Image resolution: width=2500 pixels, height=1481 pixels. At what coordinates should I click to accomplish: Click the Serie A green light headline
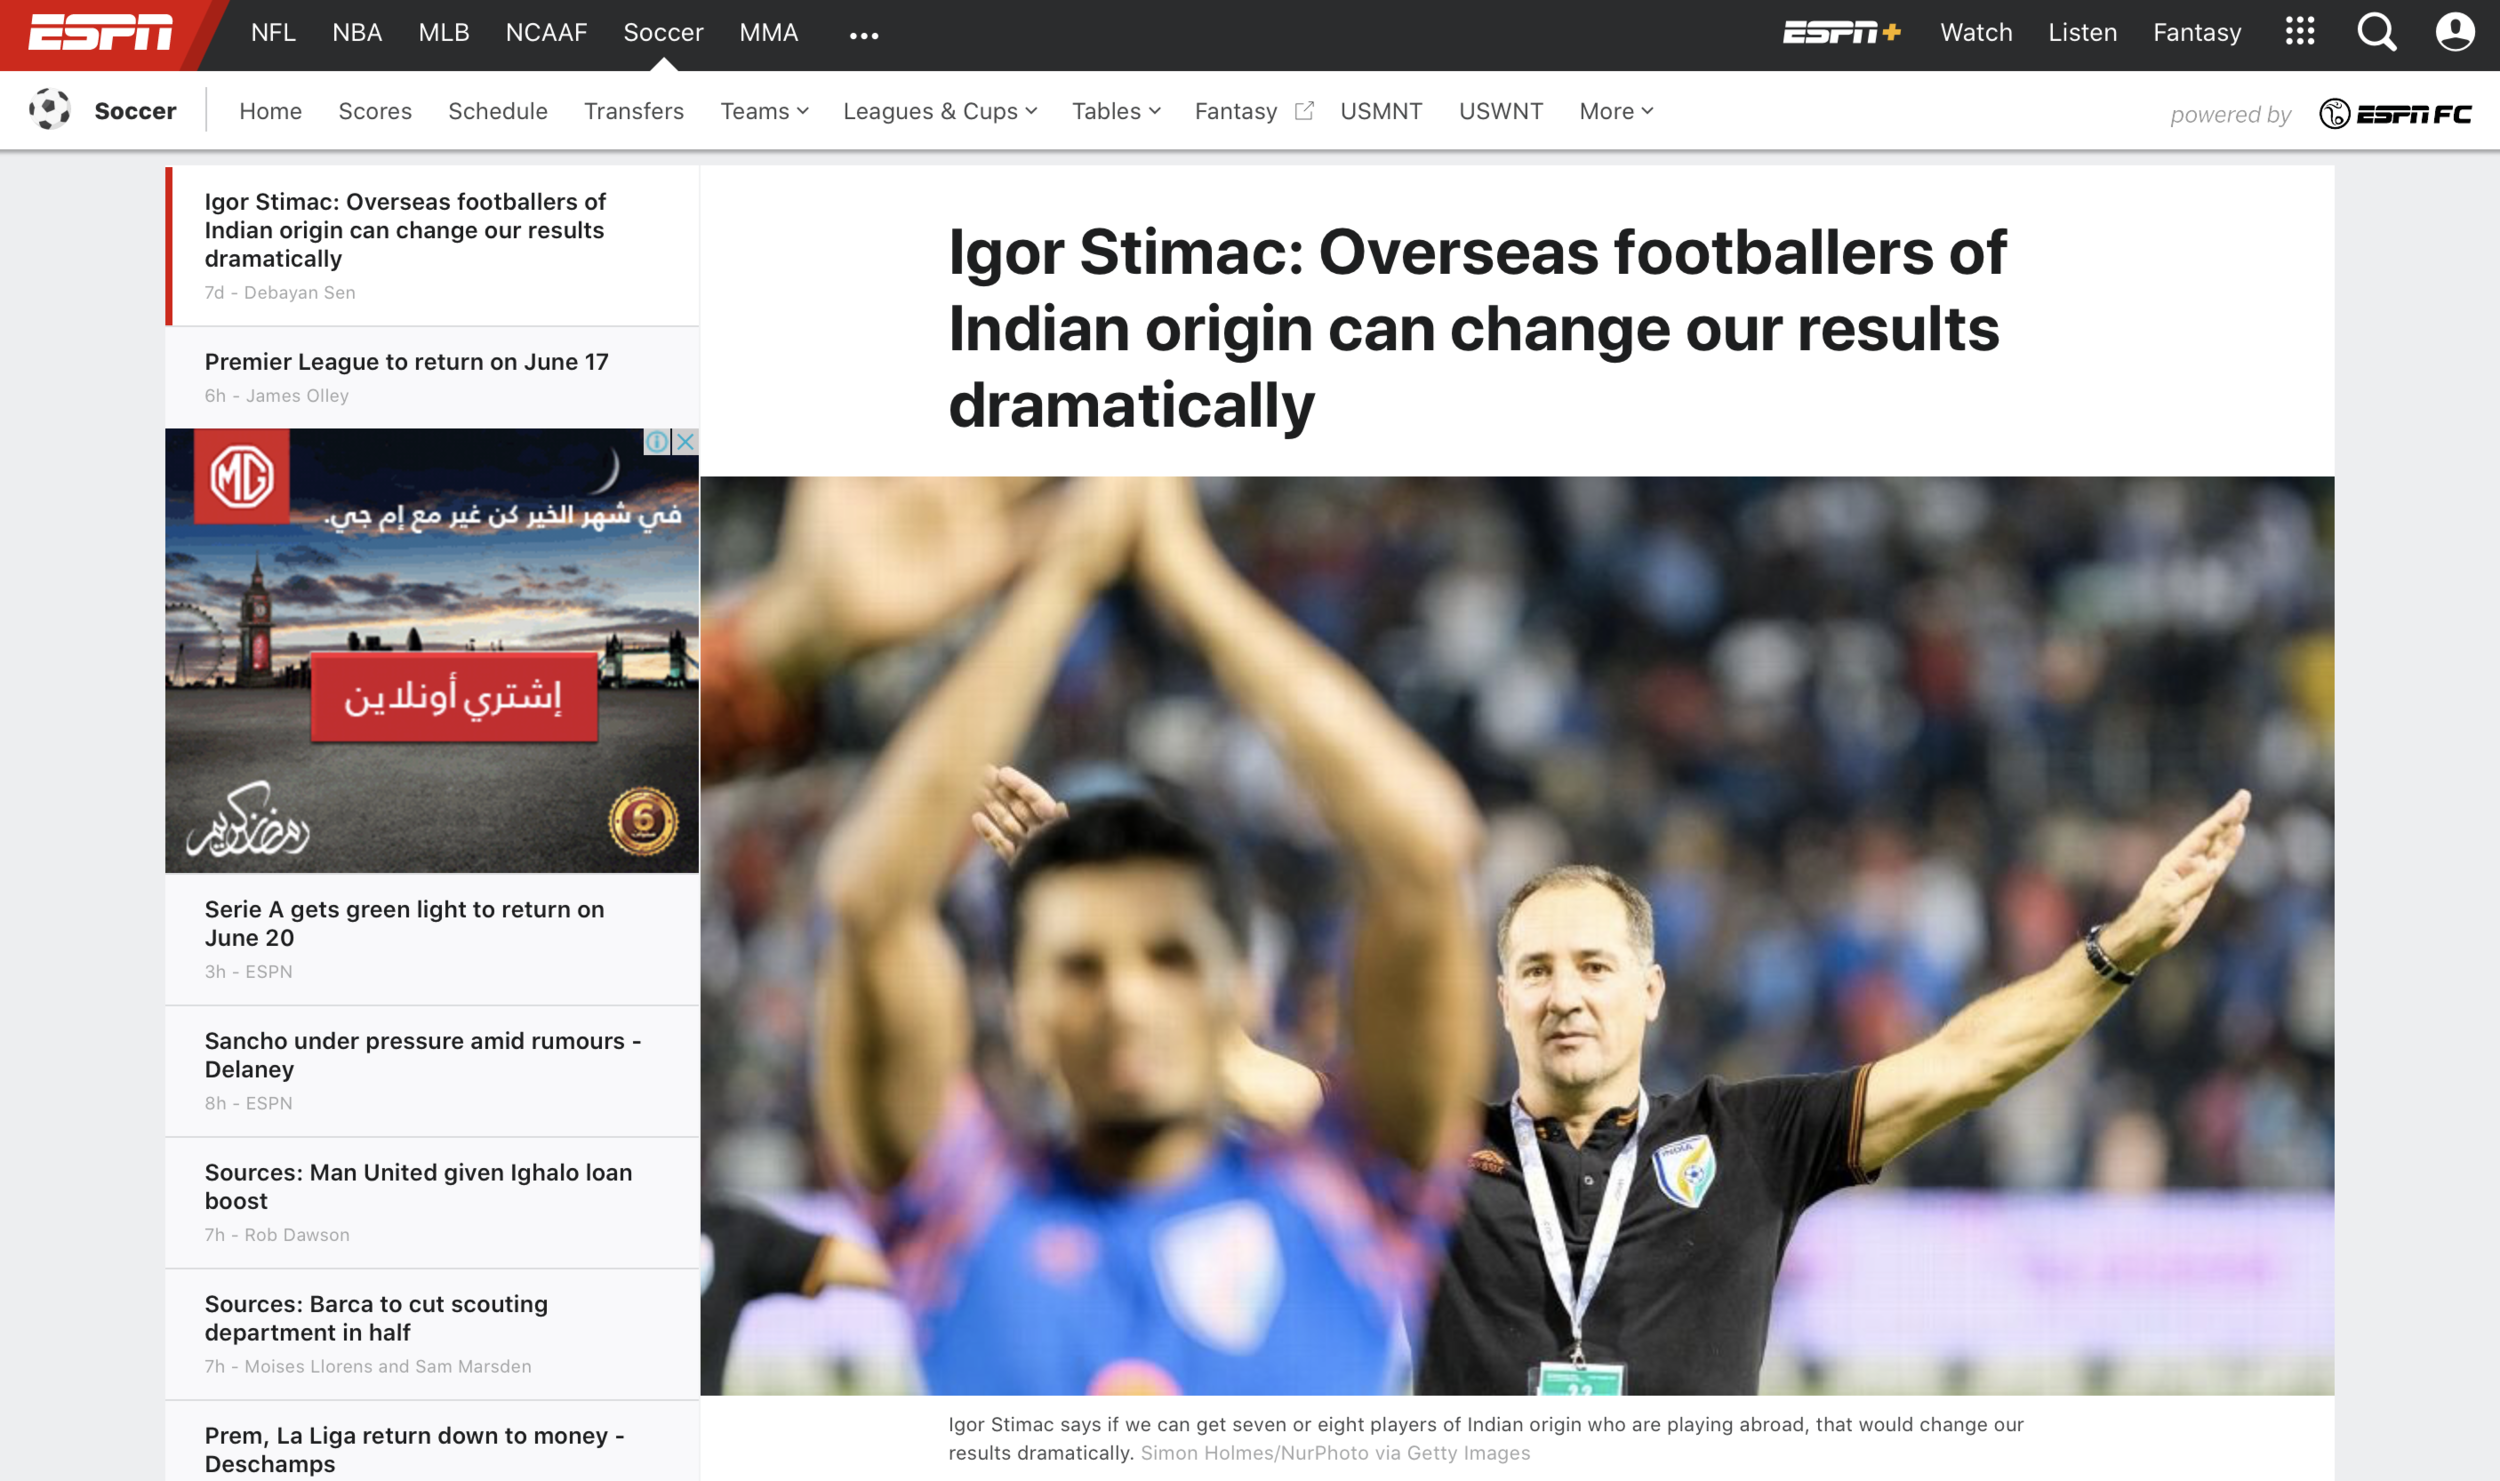click(x=404, y=922)
